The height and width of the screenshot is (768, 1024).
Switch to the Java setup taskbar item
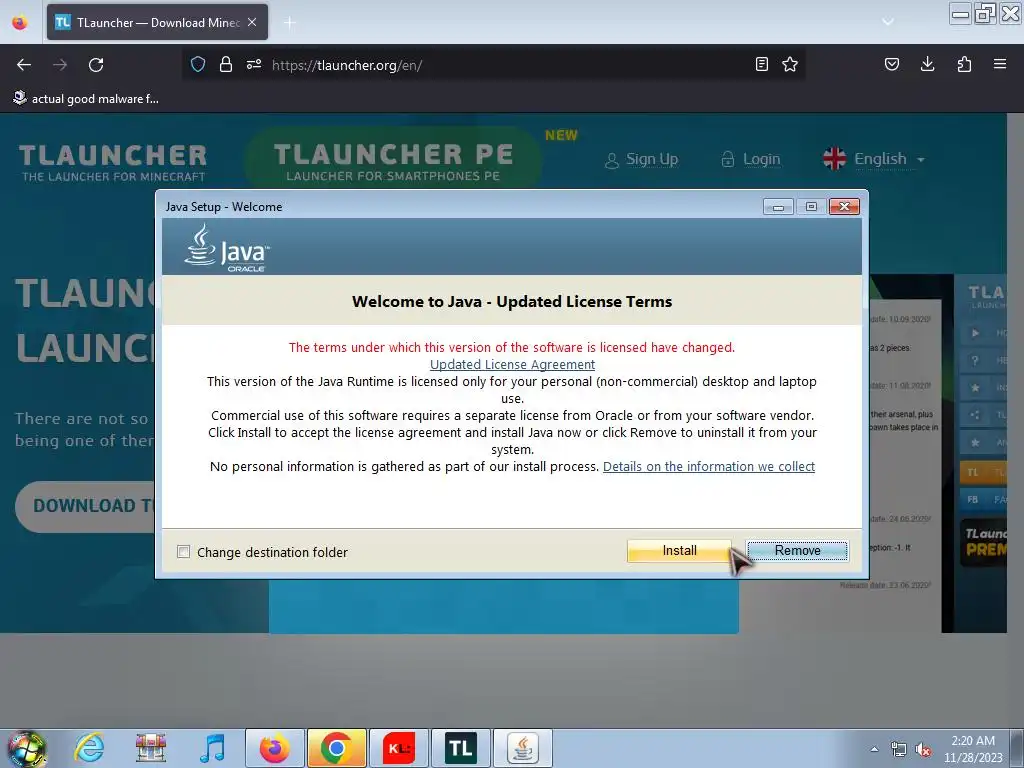(522, 748)
